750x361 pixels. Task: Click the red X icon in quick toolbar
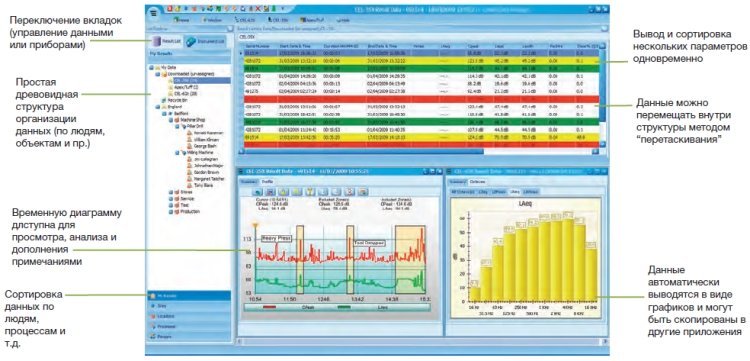coord(258,9)
